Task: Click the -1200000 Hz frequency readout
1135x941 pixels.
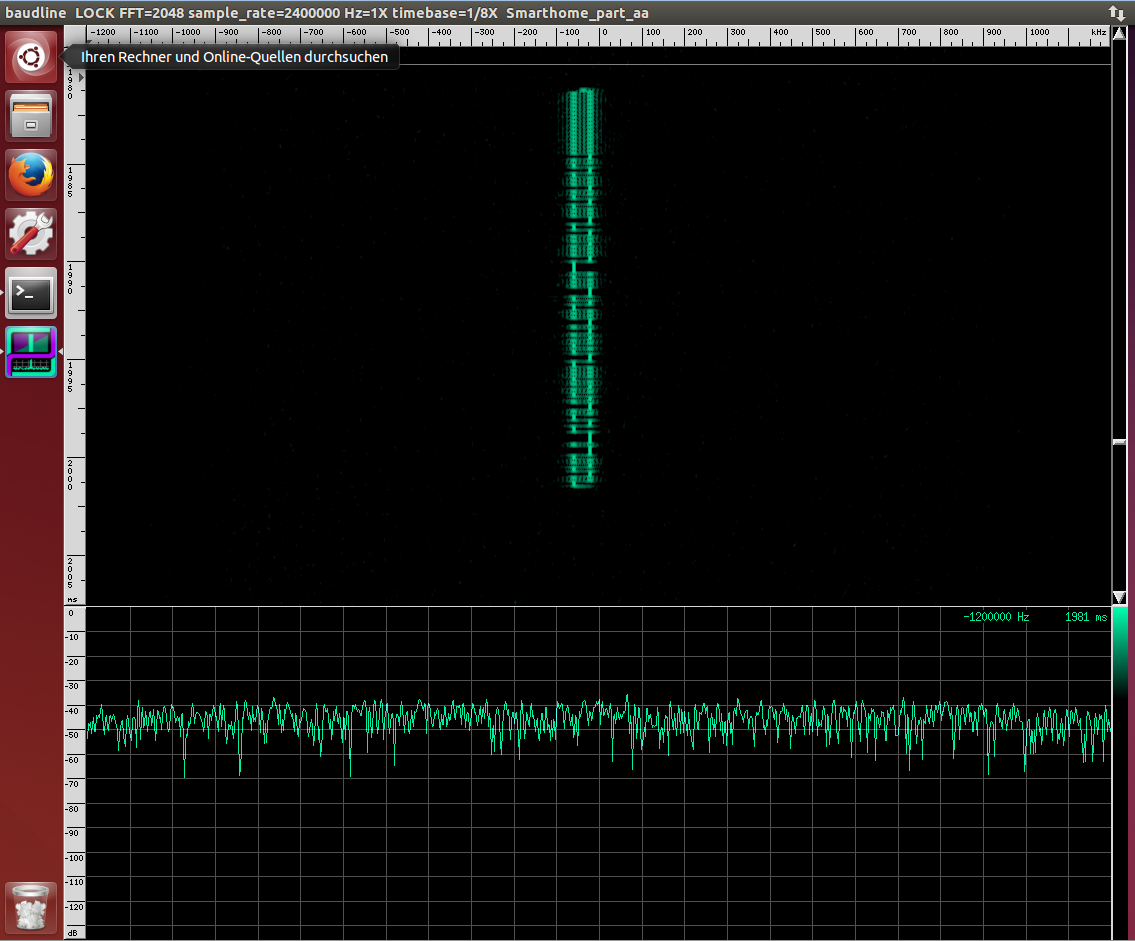Action: (995, 617)
